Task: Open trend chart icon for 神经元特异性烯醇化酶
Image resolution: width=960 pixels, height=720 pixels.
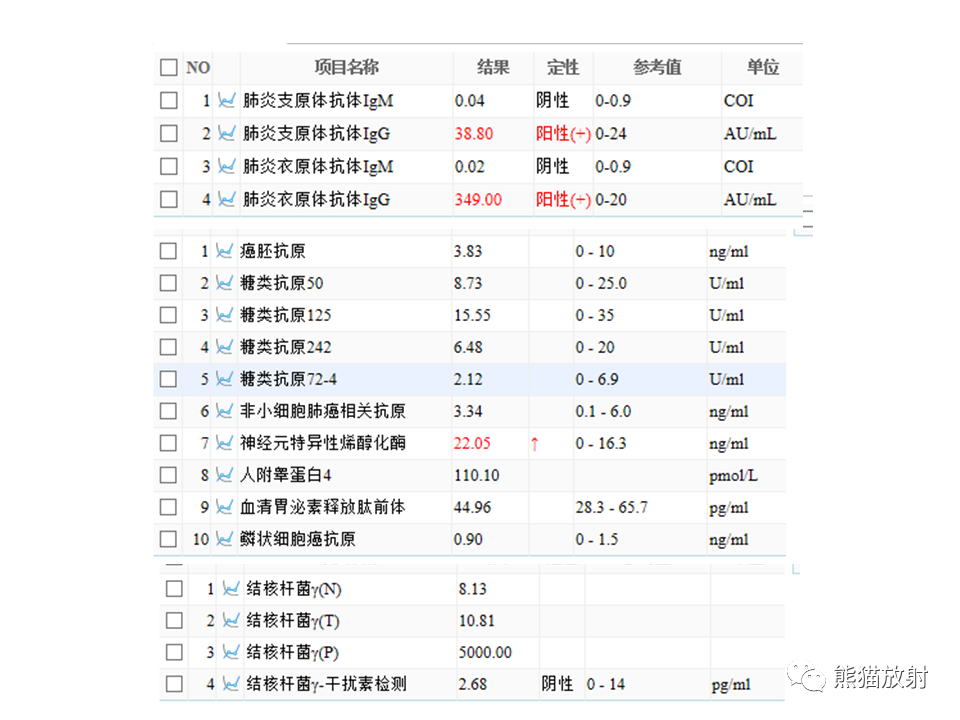Action: (225, 443)
